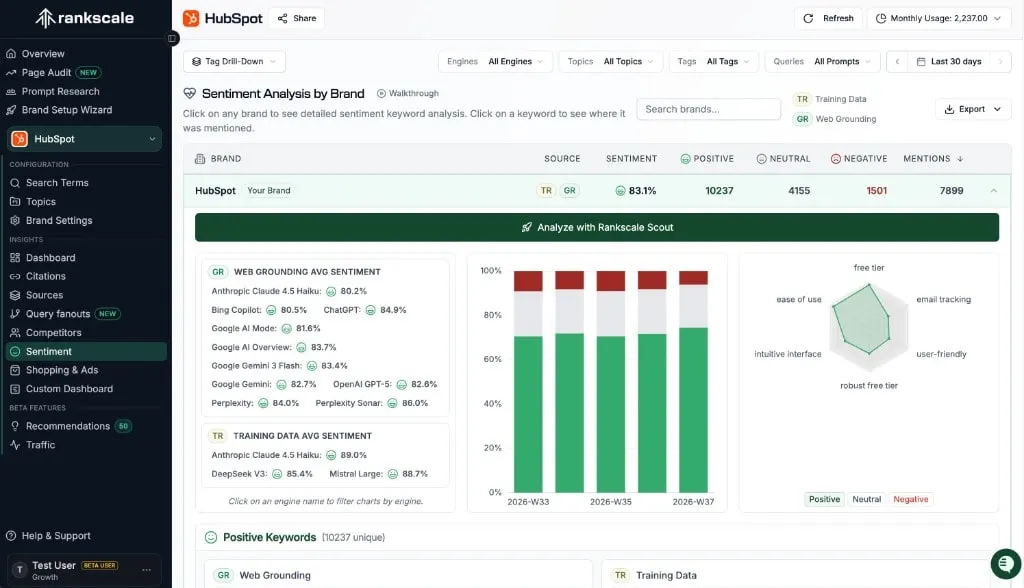Viewport: 1024px width, 588px height.
Task: Click the TR source badge in HubSpot row
Action: pyautogui.click(x=546, y=191)
